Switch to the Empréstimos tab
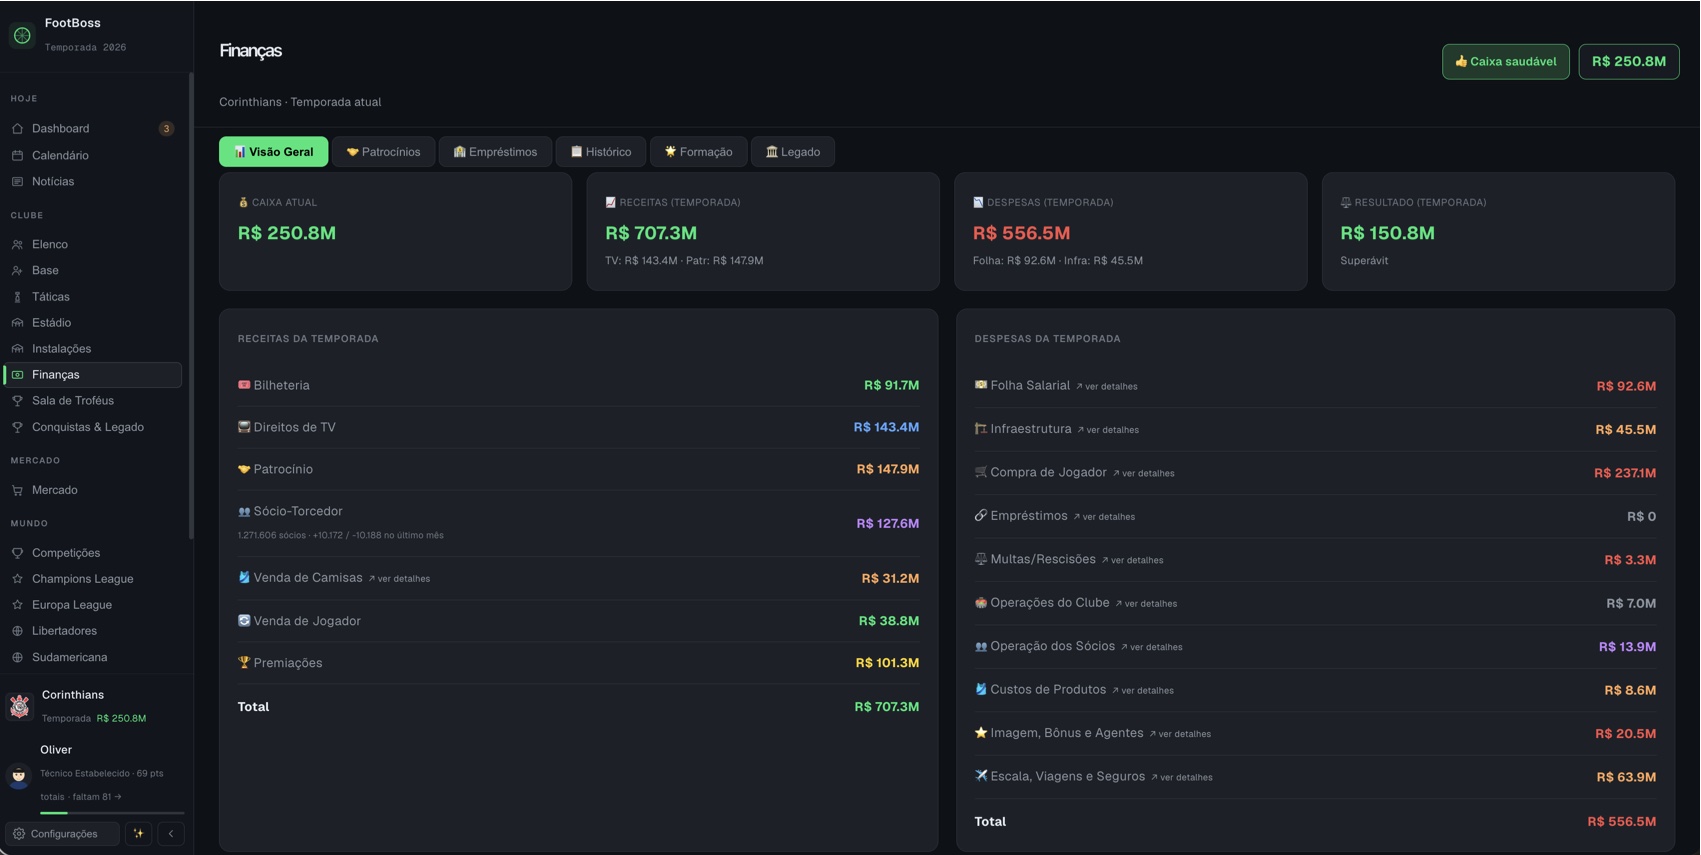 [495, 152]
